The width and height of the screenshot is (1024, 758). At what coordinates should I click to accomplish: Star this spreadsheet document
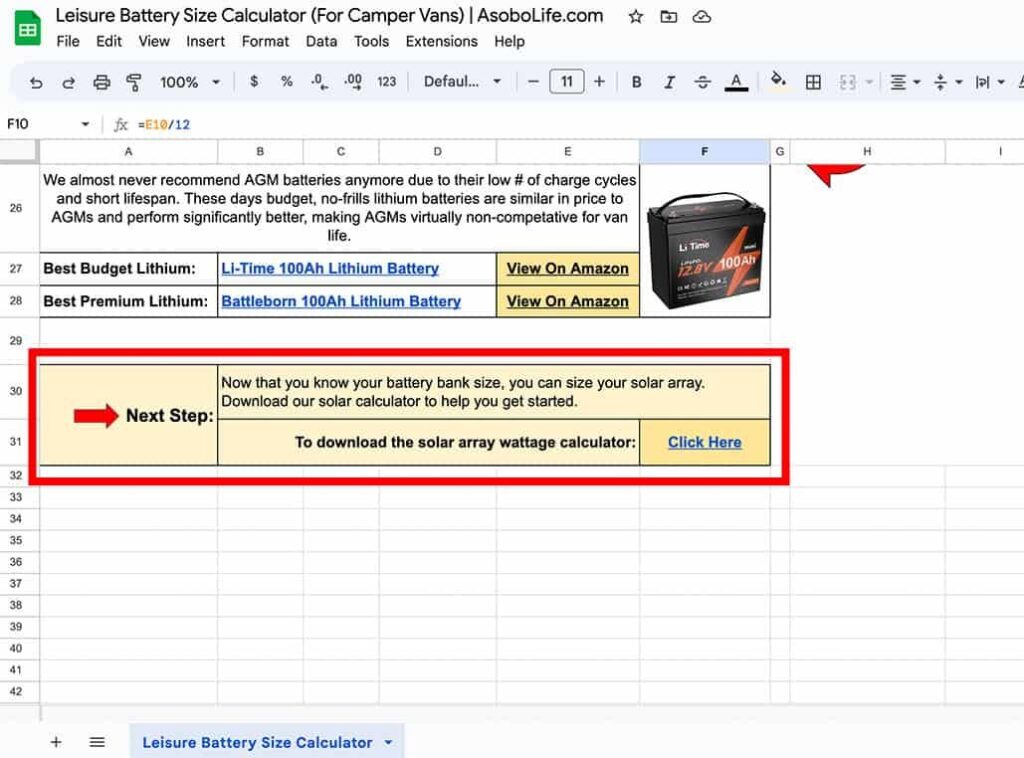coord(635,17)
